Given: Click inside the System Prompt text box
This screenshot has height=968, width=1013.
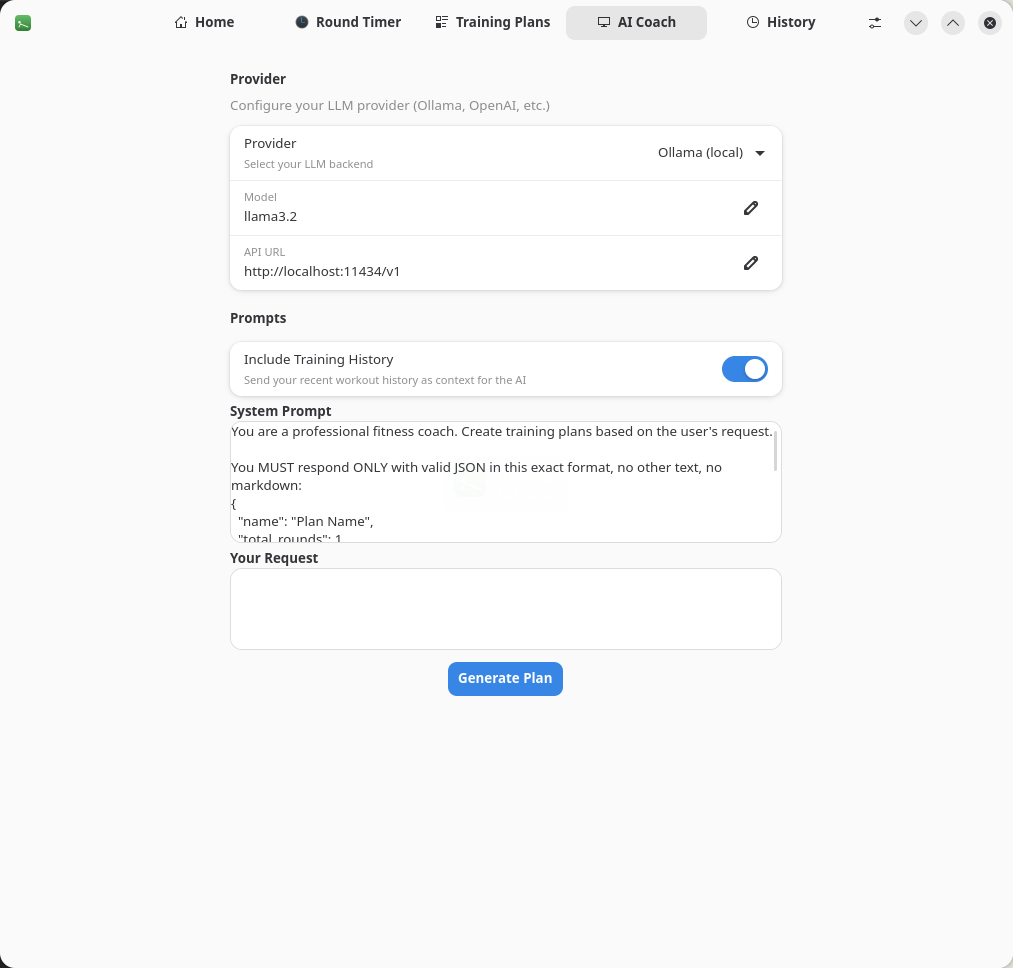Looking at the screenshot, I should 506,482.
